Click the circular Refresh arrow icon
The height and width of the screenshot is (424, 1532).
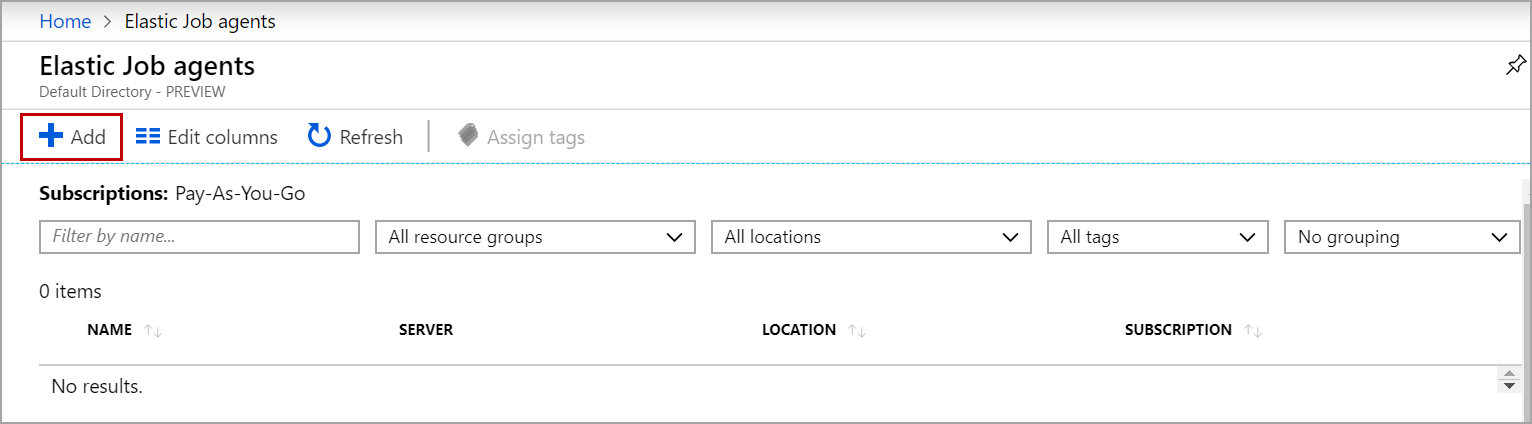(x=319, y=137)
